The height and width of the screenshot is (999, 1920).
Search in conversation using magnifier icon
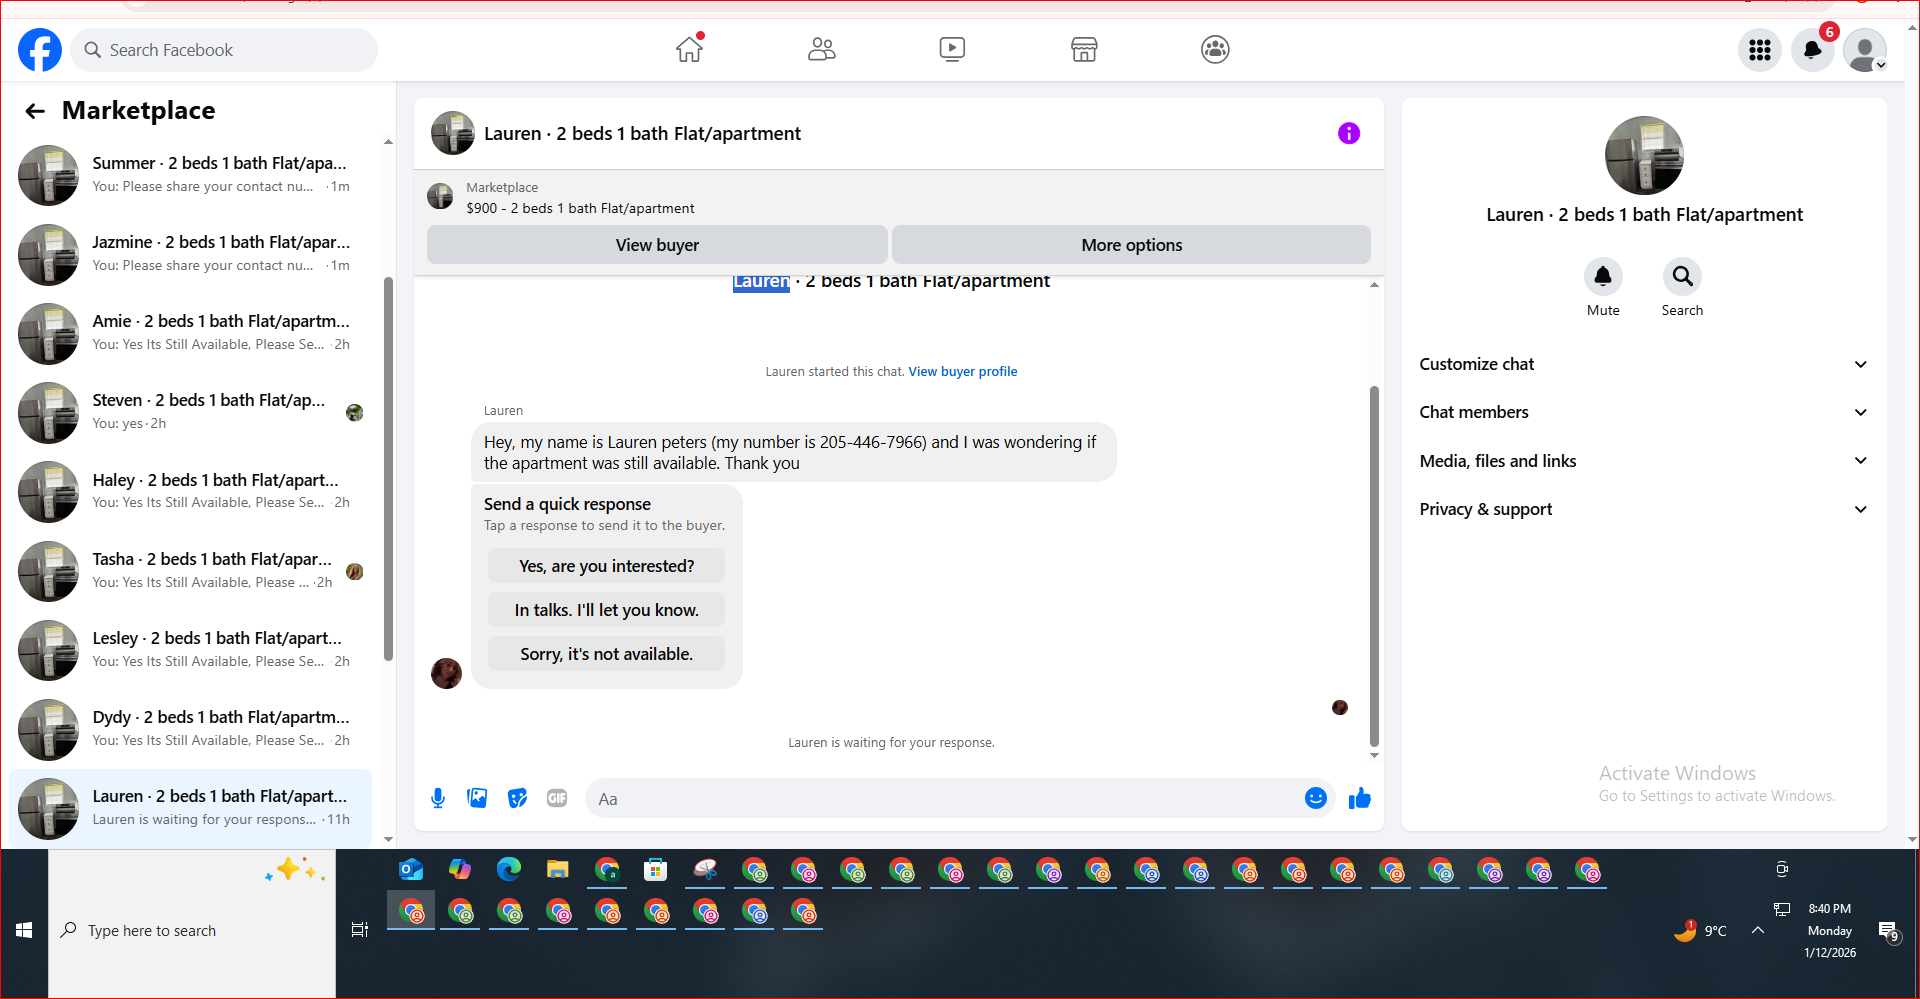pyautogui.click(x=1683, y=276)
